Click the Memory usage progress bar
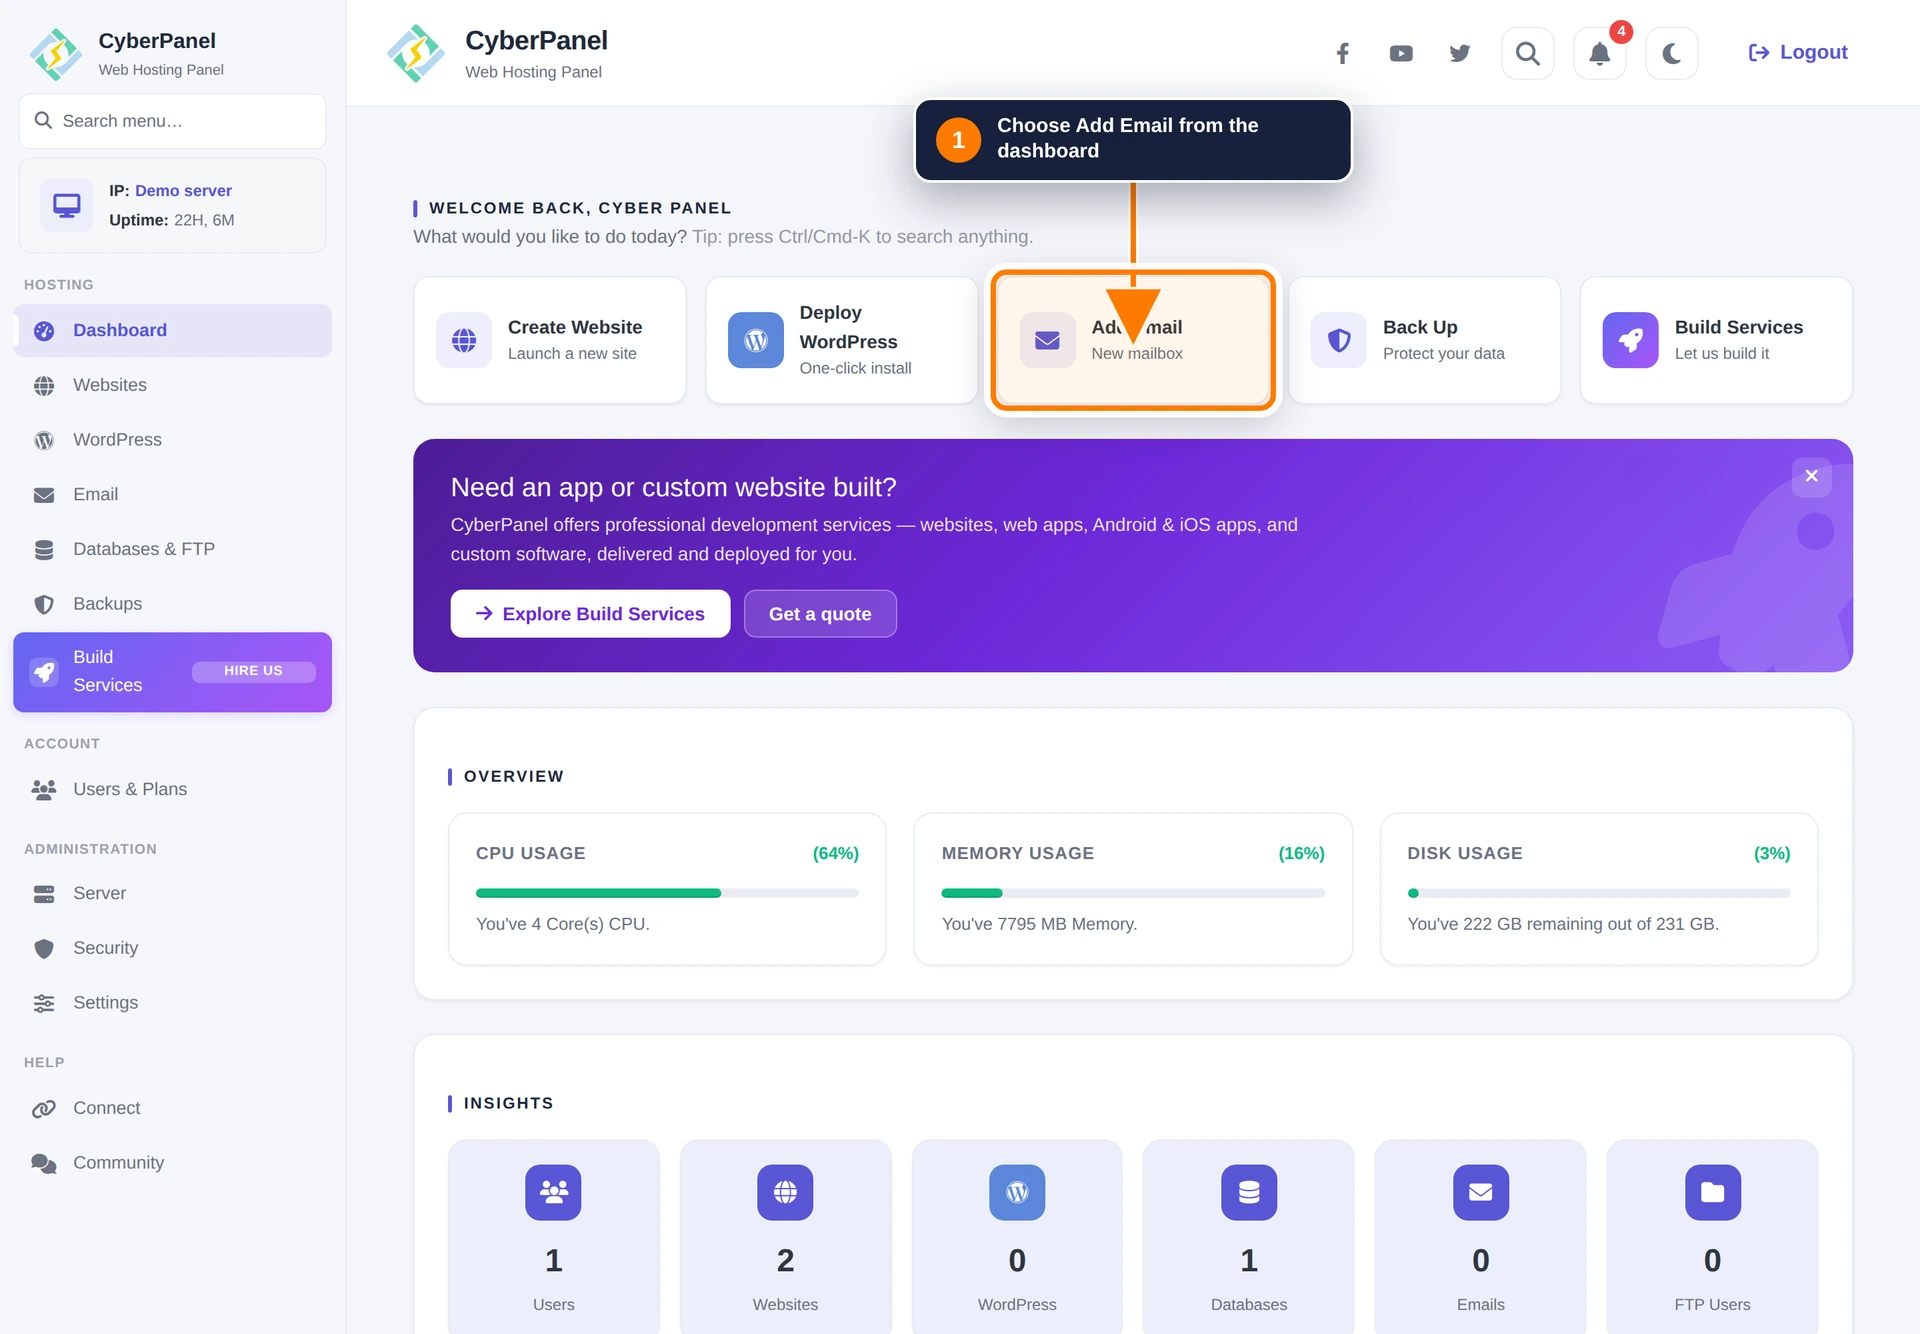Viewport: 1920px width, 1334px height. pyautogui.click(x=1133, y=893)
